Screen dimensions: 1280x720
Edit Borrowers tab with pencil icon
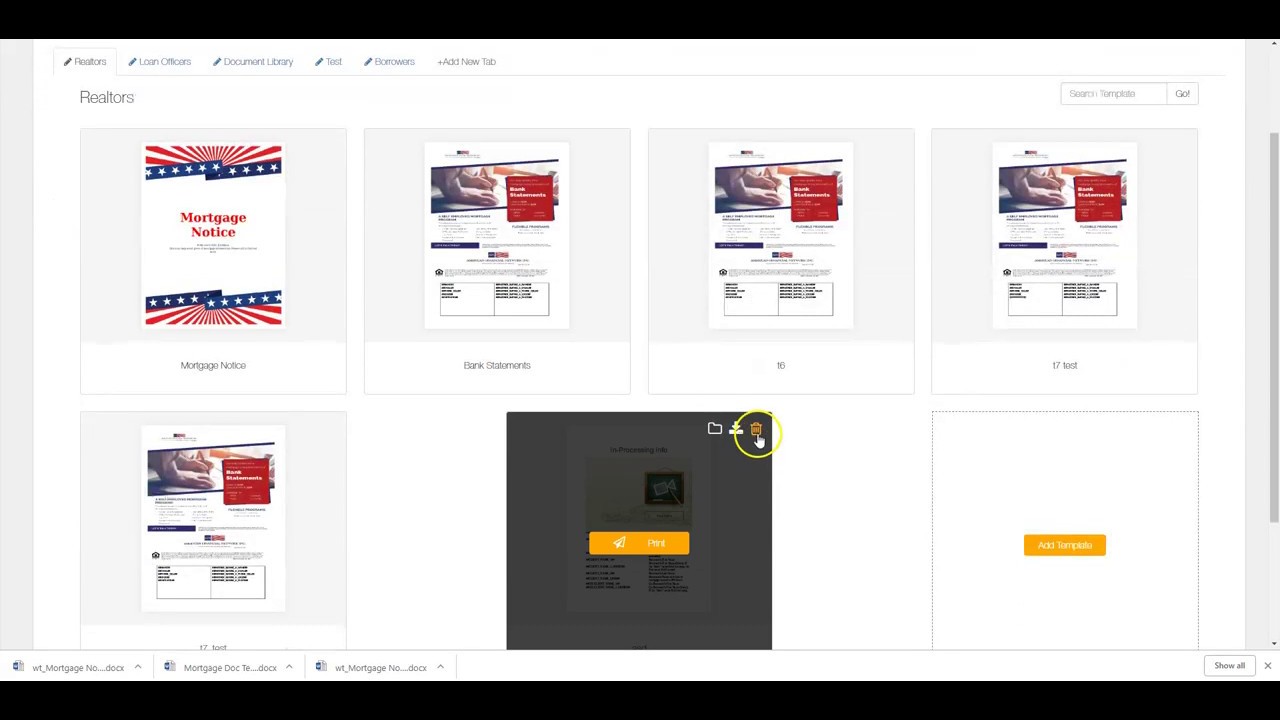(x=368, y=62)
